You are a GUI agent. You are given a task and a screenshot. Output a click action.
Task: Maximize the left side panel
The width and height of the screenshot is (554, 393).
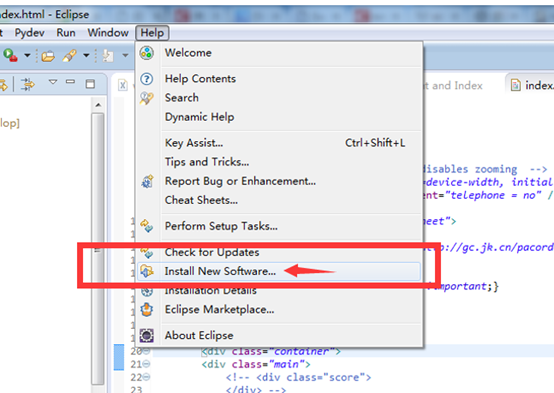[90, 84]
